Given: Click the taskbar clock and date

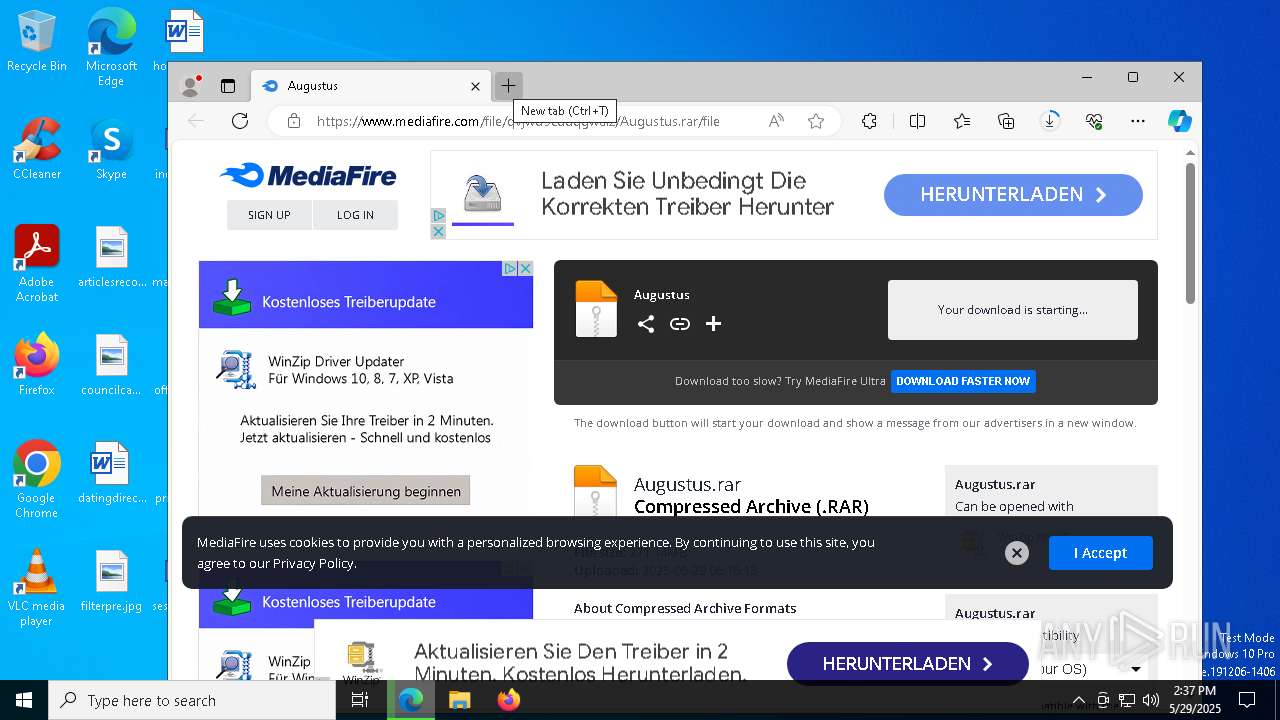Looking at the screenshot, I should pyautogui.click(x=1195, y=700).
